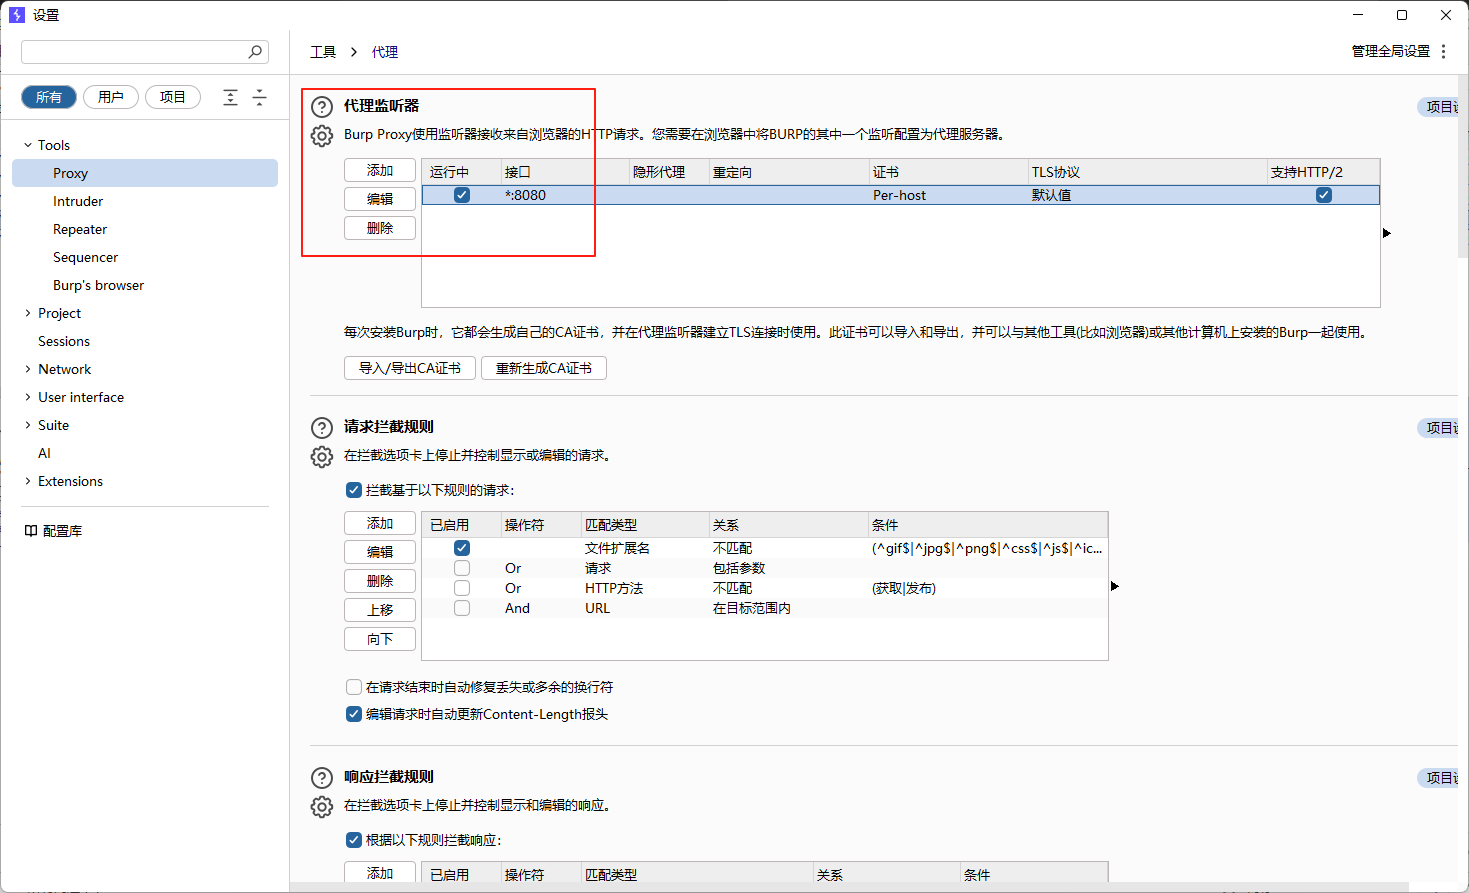Expand the Network tree node
Image resolution: width=1469 pixels, height=893 pixels.
click(x=28, y=369)
